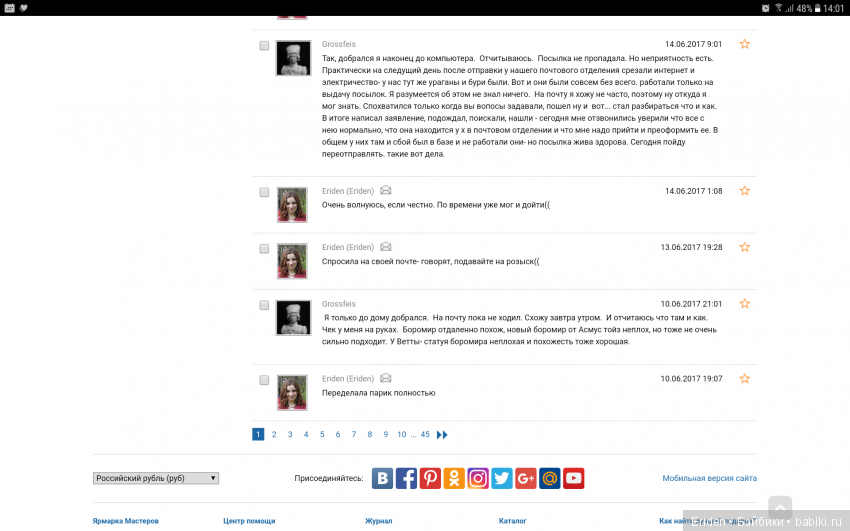
Task: Click the Pinterest social icon
Action: click(x=430, y=478)
